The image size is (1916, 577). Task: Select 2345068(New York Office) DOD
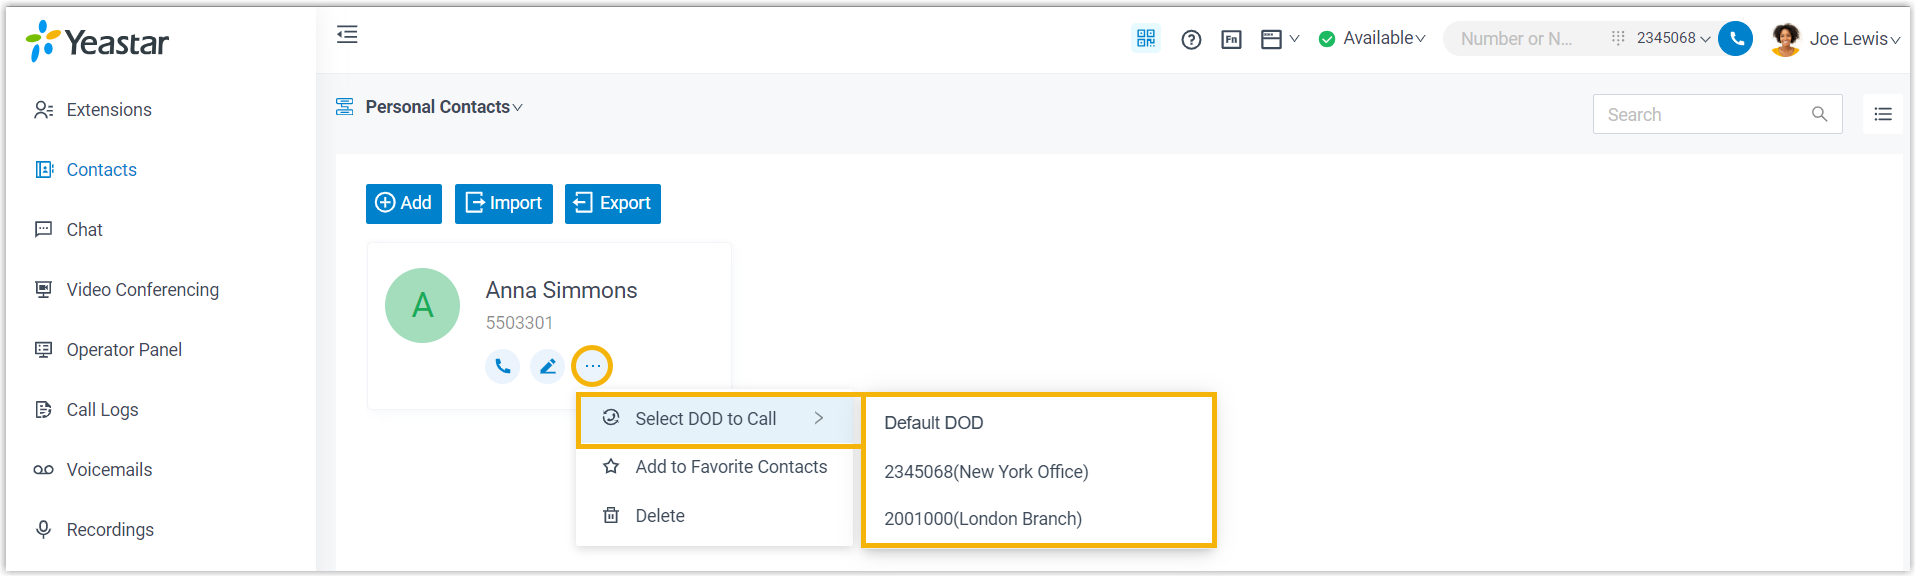(1039, 472)
